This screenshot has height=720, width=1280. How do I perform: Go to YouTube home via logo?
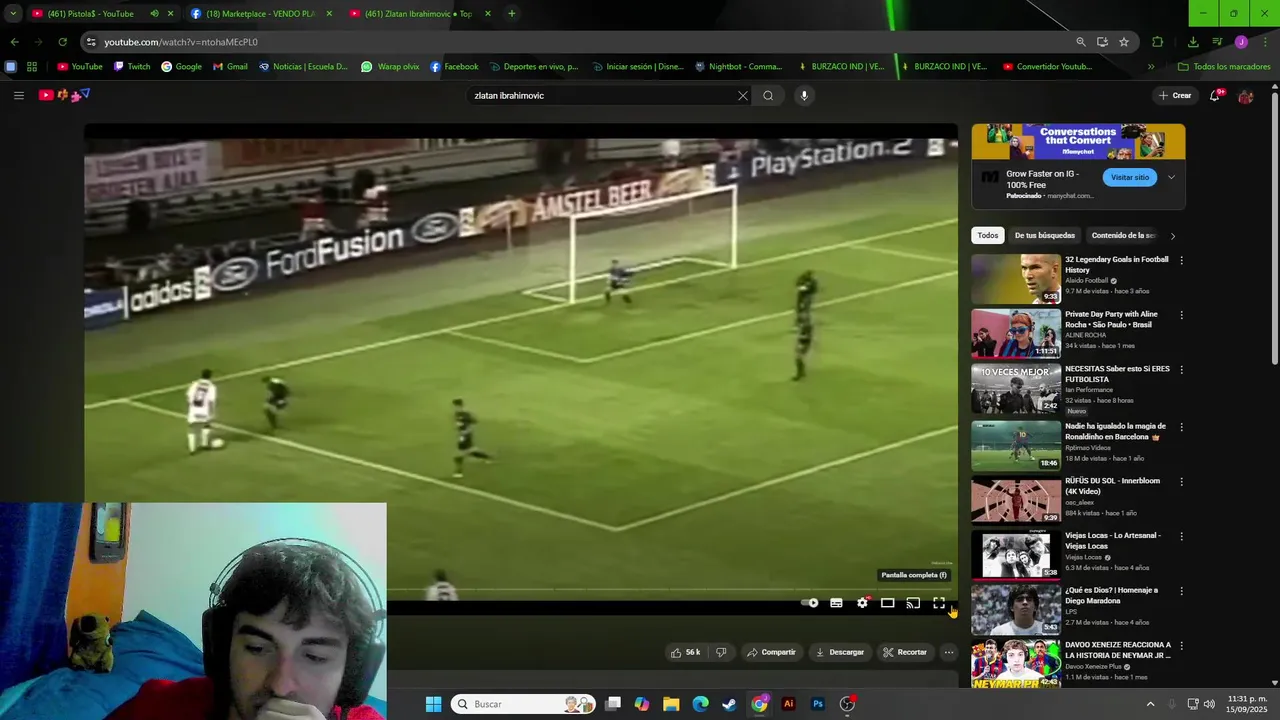[x=64, y=95]
